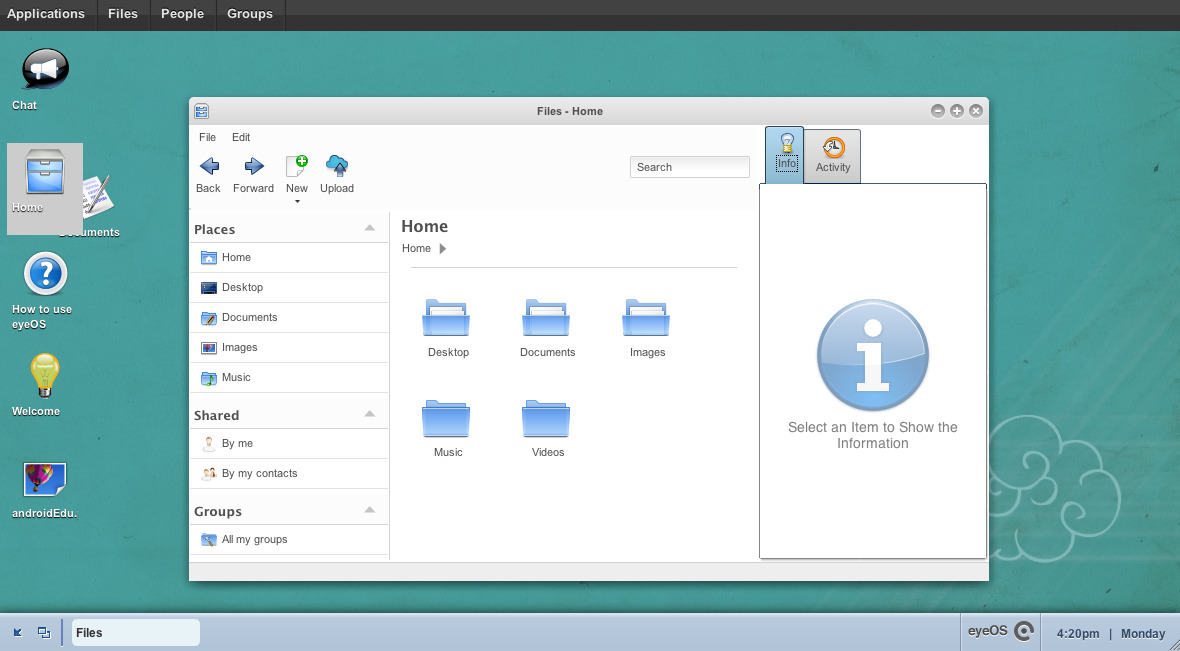This screenshot has width=1180, height=651.
Task: Collapse the Shared section
Action: coord(370,414)
